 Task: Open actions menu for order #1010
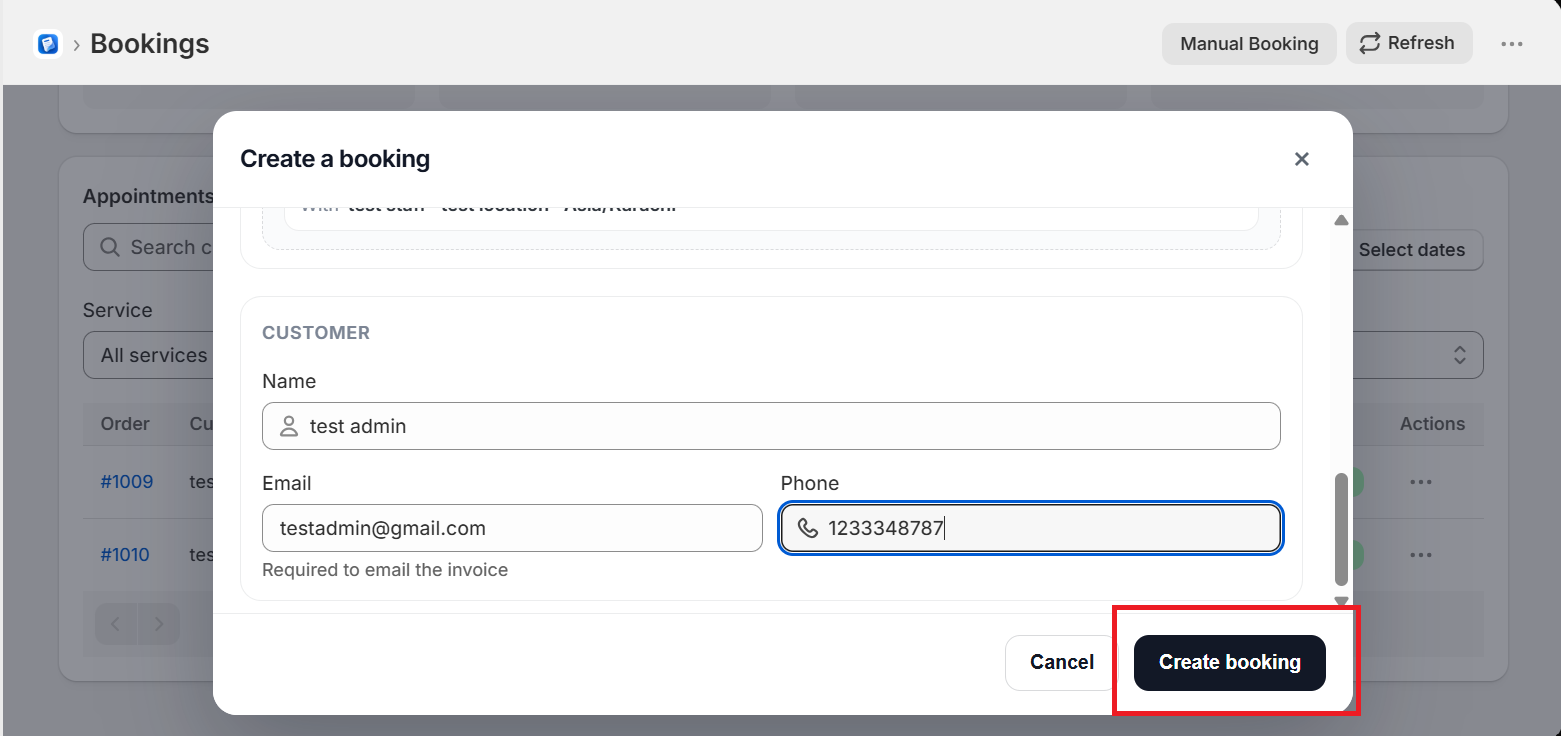1421,555
